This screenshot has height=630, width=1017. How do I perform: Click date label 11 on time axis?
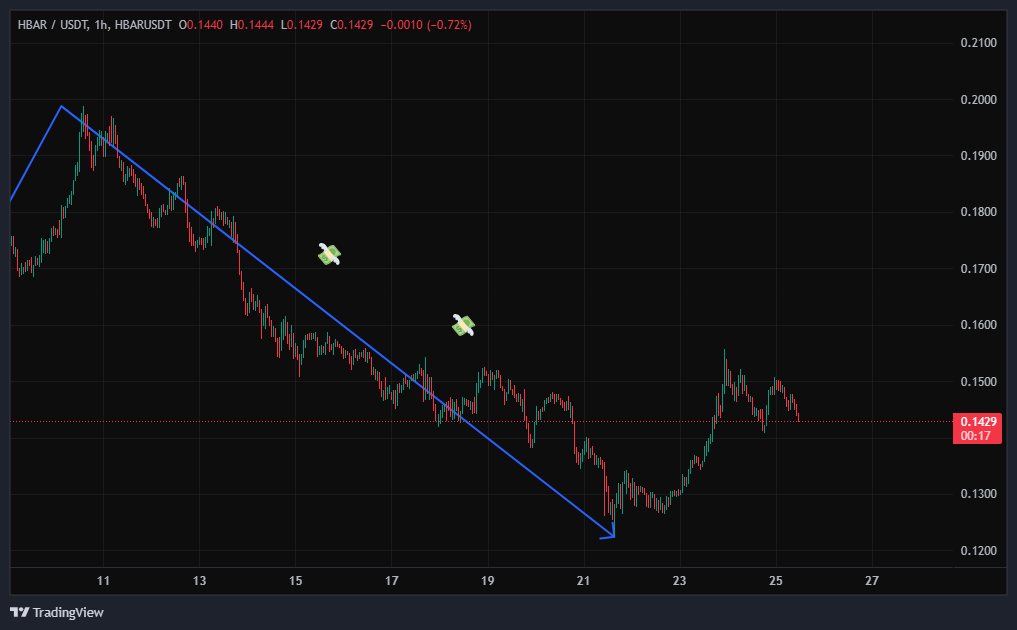103,581
